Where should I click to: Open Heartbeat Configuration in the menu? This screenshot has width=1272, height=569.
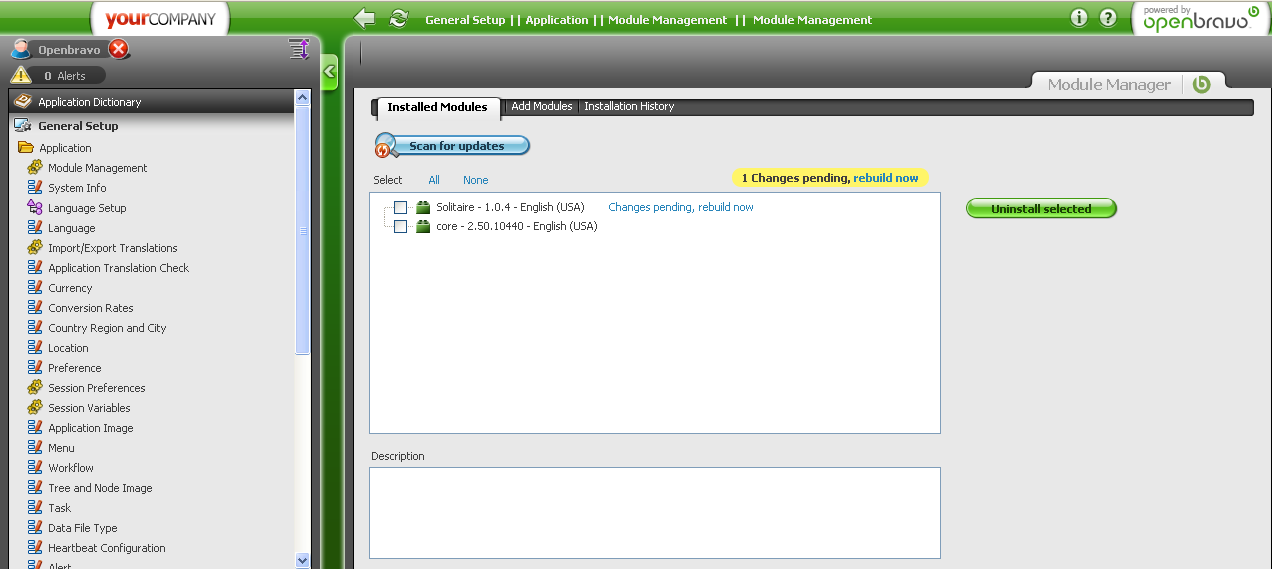tap(106, 548)
